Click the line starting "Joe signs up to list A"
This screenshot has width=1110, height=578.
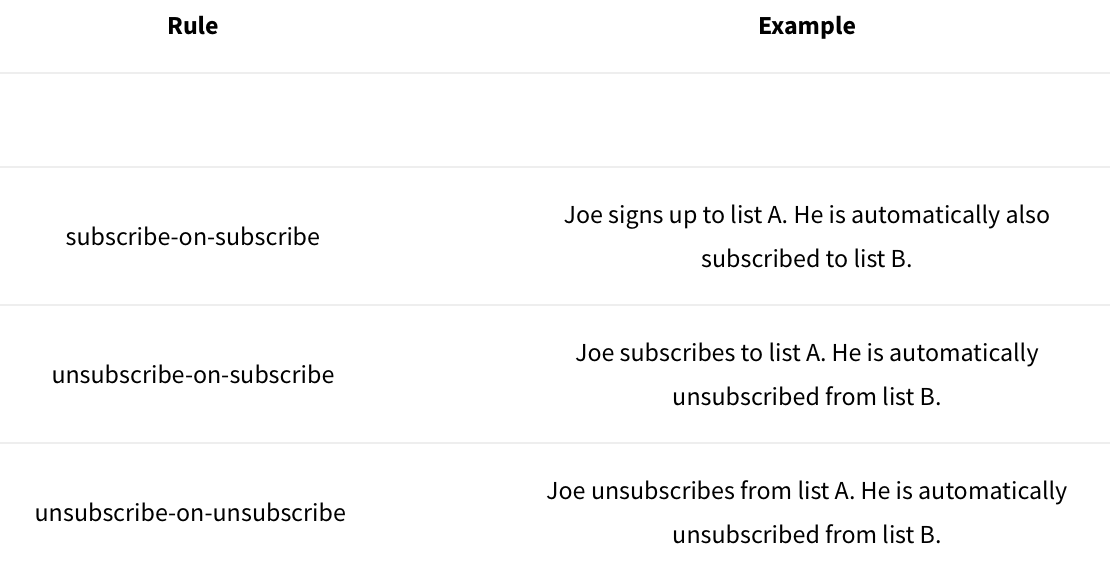coord(806,215)
